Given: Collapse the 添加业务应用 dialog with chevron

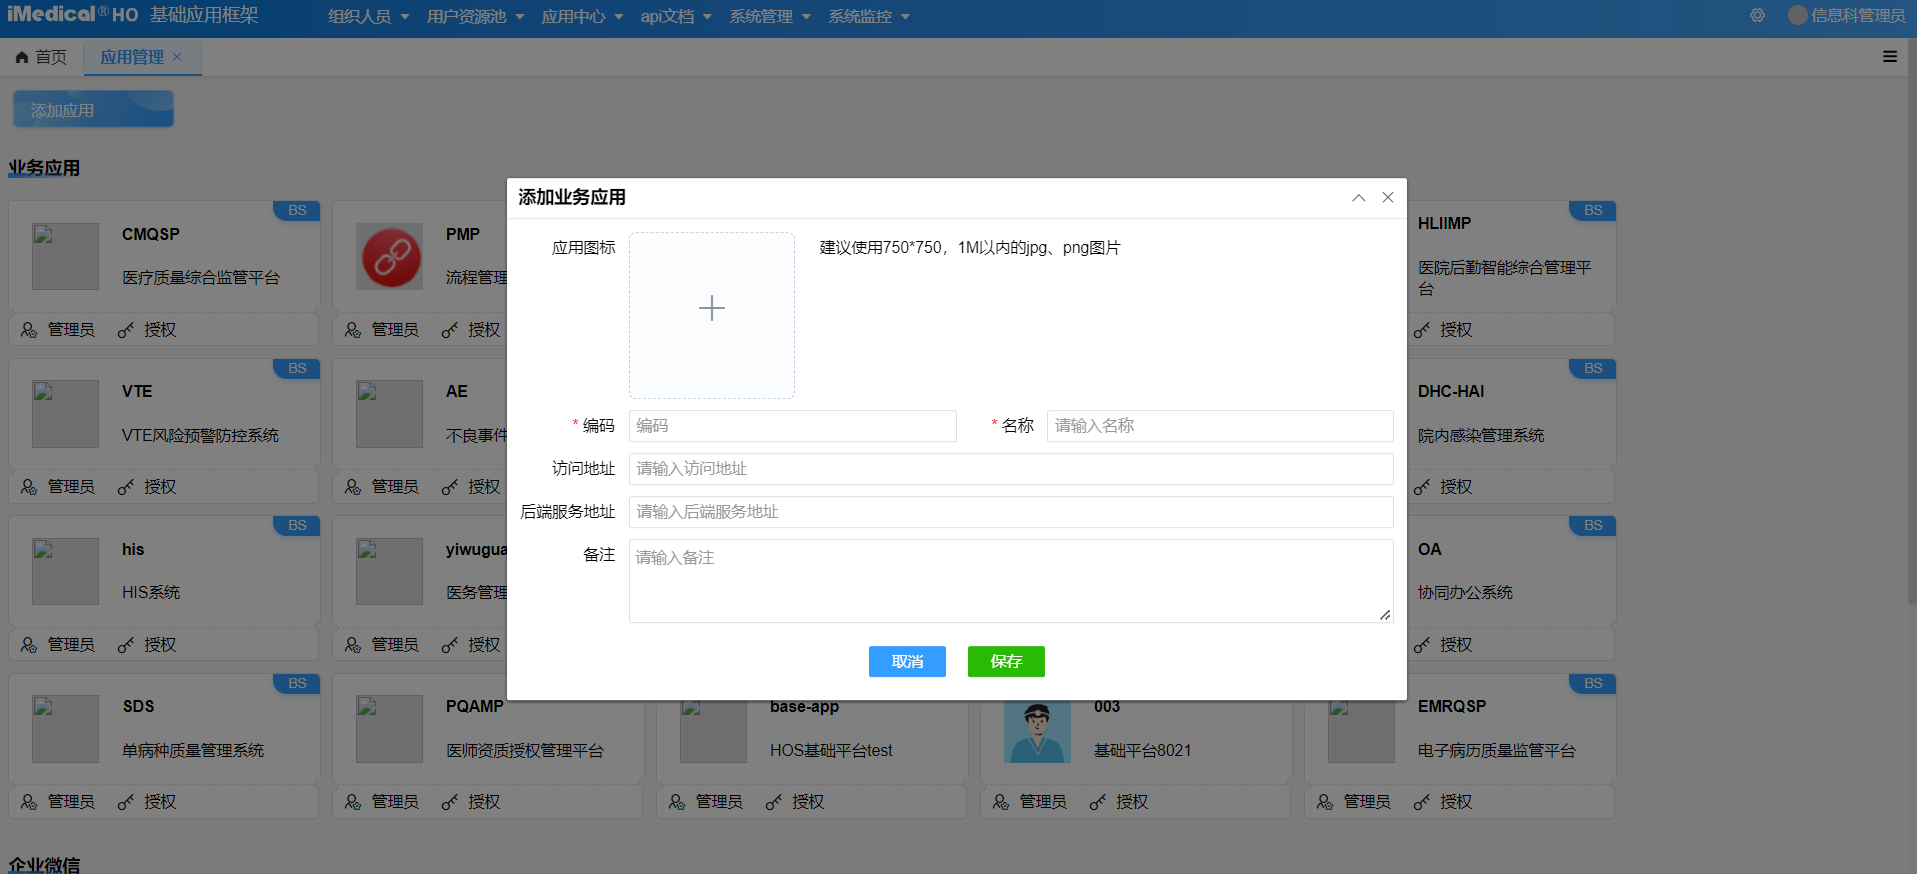Looking at the screenshot, I should tap(1358, 198).
